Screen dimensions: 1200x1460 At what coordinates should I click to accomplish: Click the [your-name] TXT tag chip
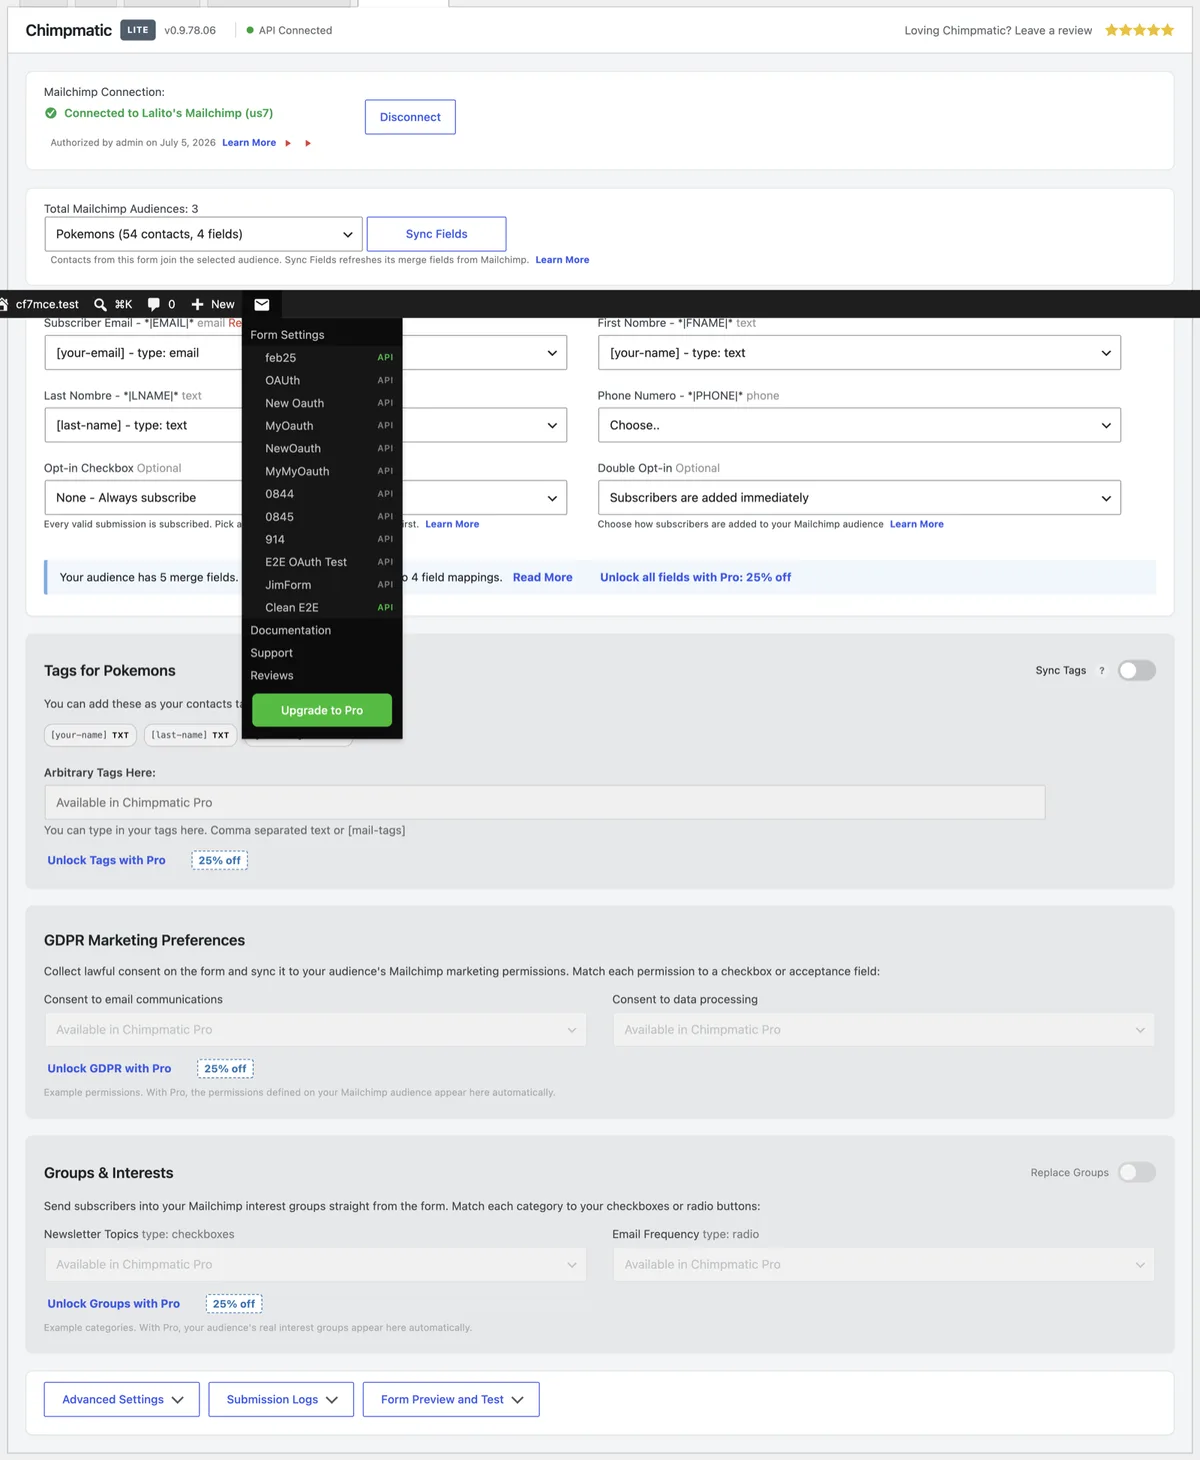(x=91, y=735)
